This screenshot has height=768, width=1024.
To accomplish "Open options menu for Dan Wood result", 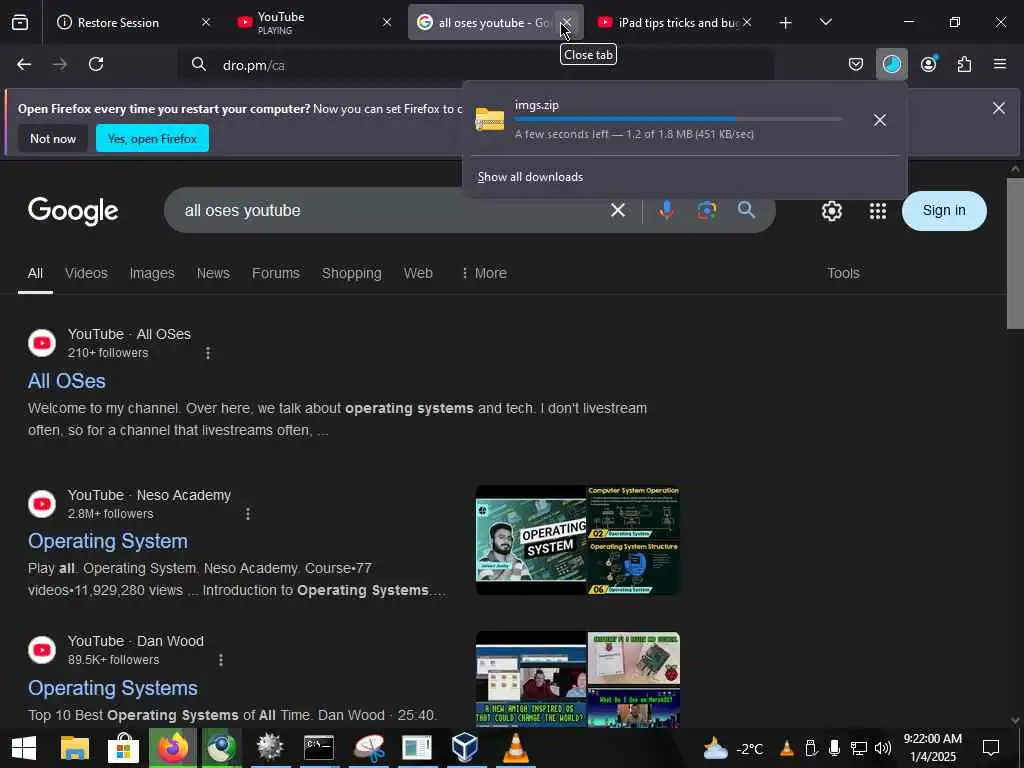I will (x=221, y=660).
